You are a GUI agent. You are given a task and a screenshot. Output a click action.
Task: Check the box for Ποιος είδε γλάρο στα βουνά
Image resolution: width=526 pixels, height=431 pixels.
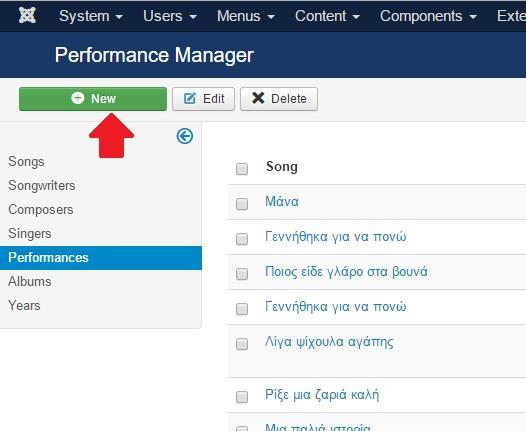pyautogui.click(x=242, y=274)
